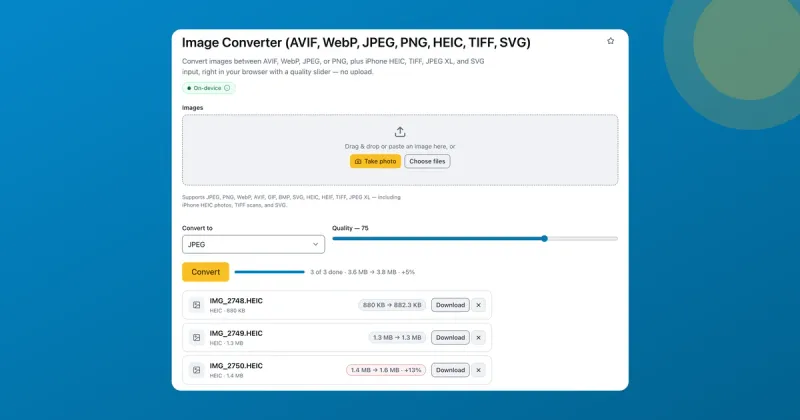The image size is (800, 420).
Task: Click the IMG_2748.HEIC file name
Action: click(236, 301)
